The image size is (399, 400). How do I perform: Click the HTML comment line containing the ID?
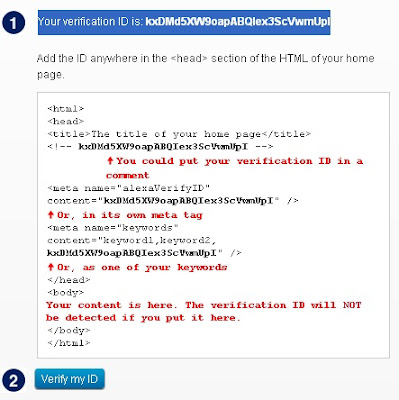[x=160, y=147]
